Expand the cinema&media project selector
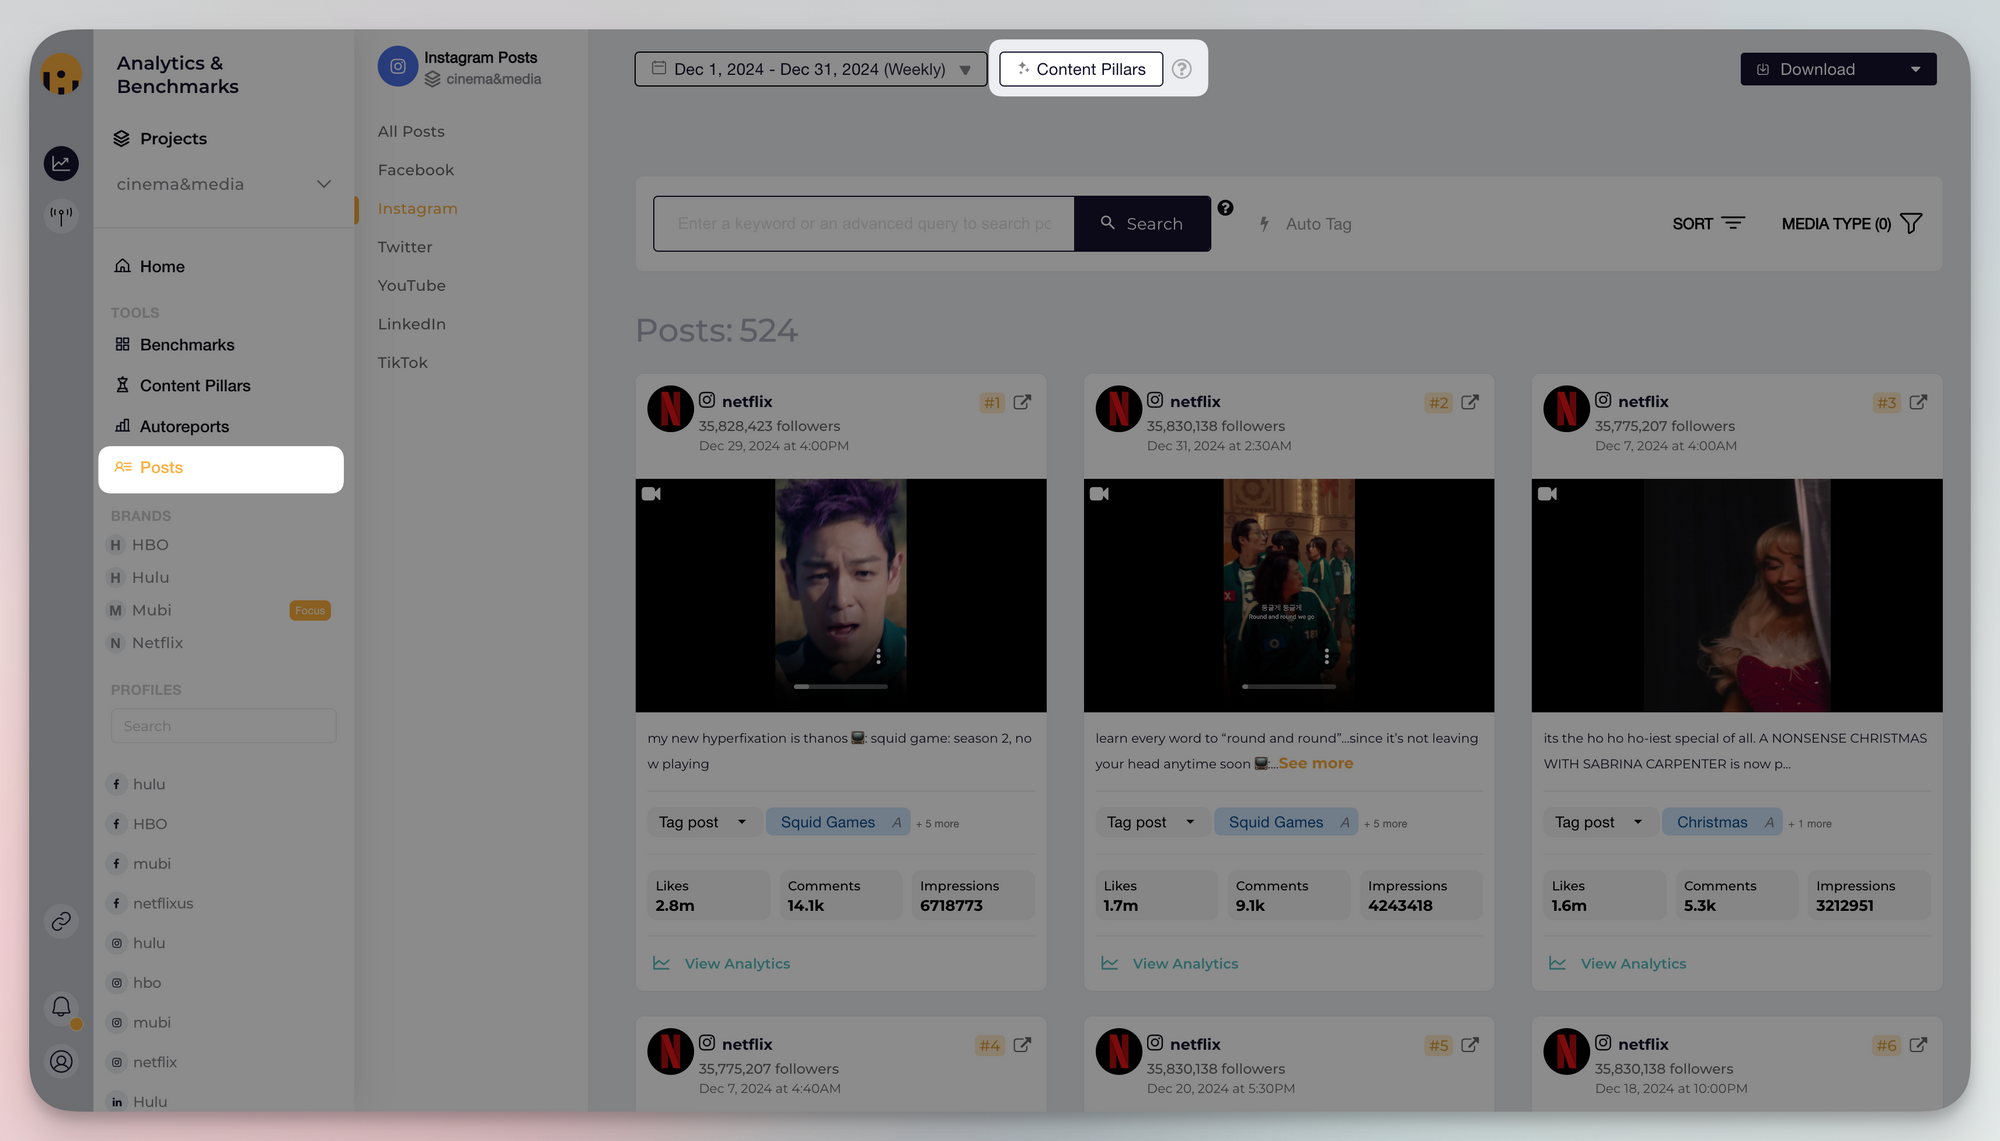The width and height of the screenshot is (2000, 1141). point(323,184)
